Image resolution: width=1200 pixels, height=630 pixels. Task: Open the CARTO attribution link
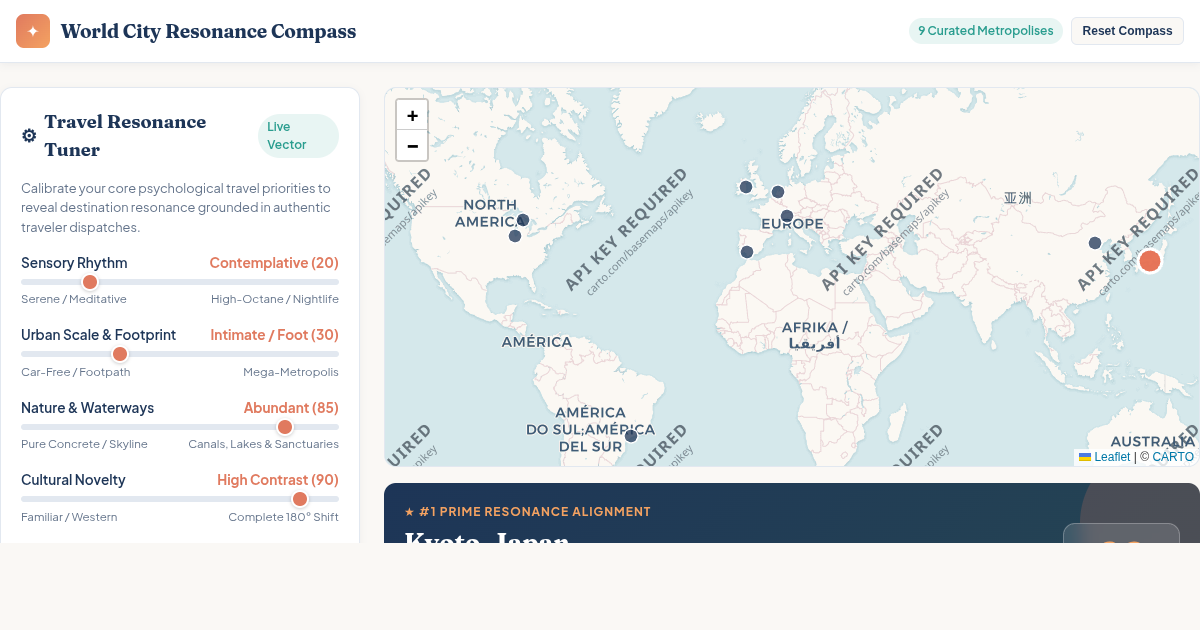[1173, 457]
